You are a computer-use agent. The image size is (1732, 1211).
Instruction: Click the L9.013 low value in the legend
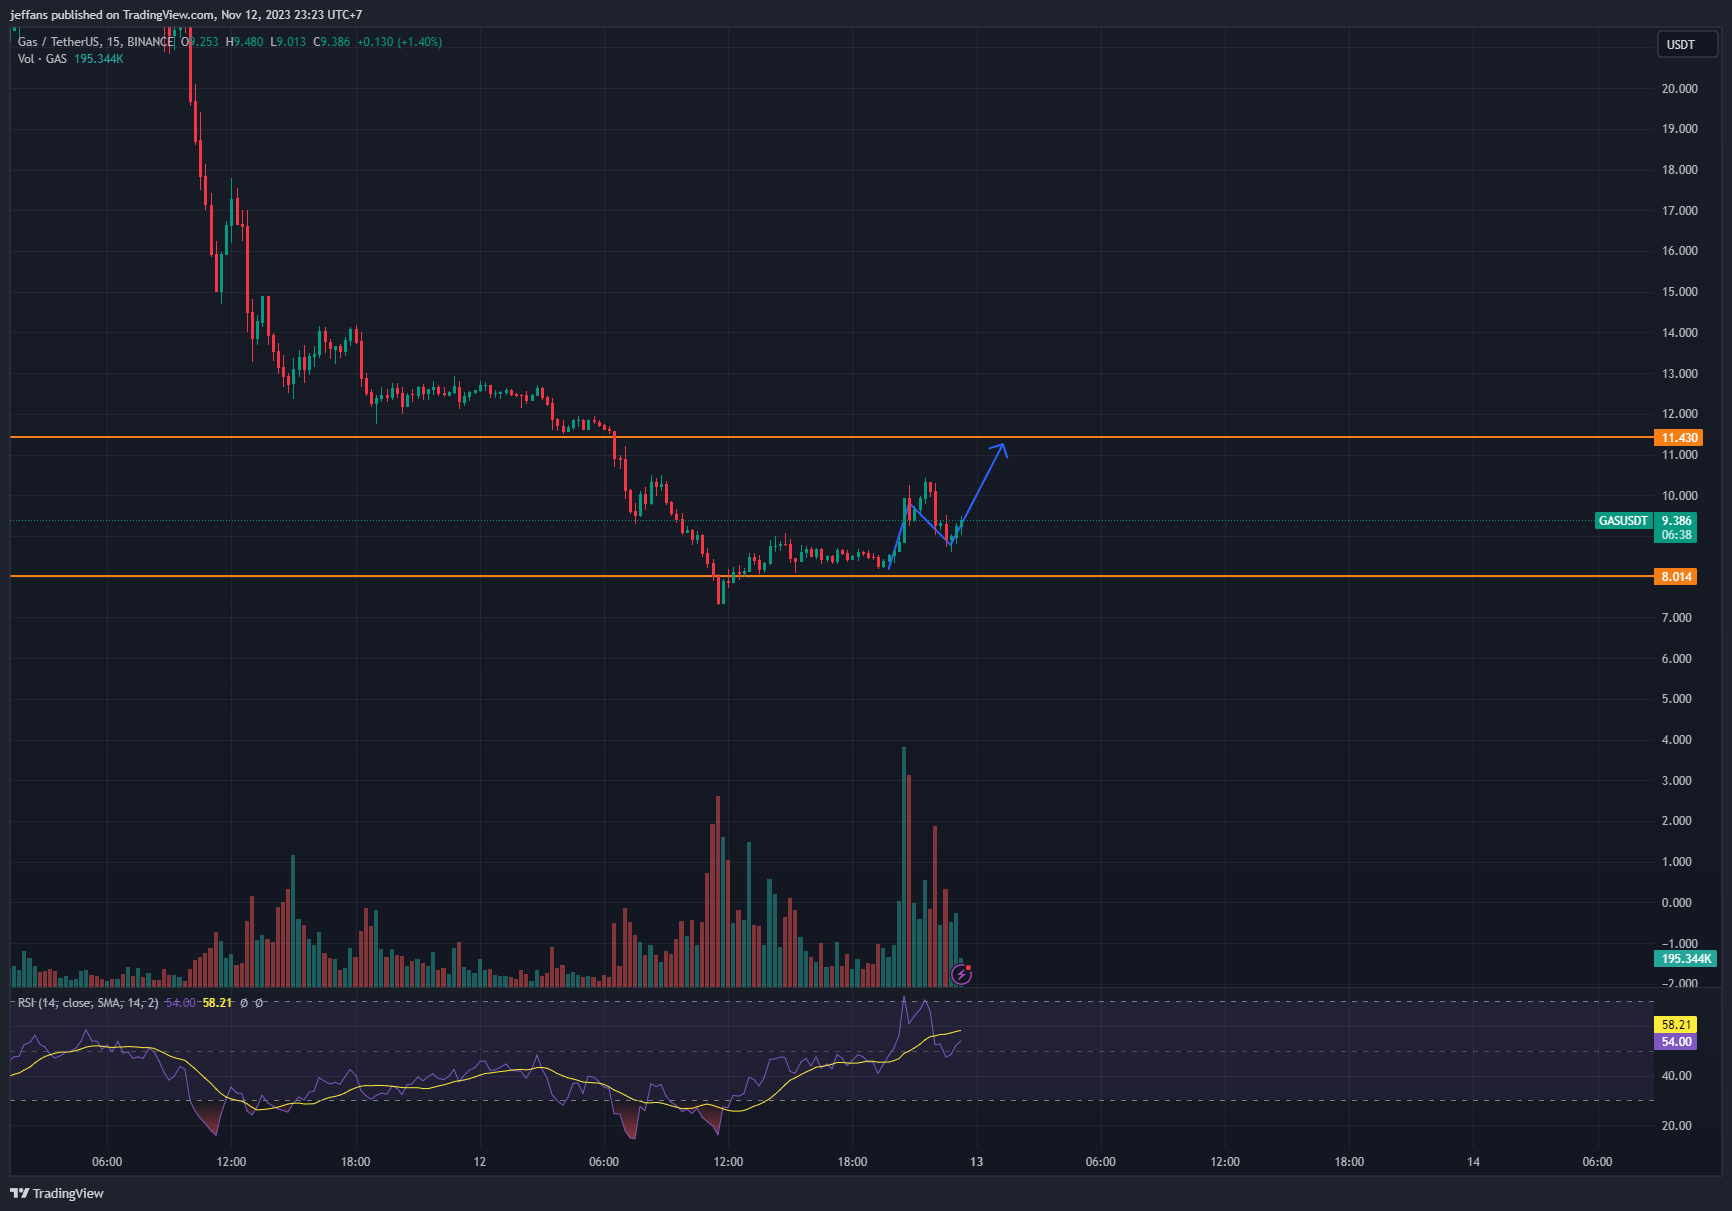tap(288, 42)
